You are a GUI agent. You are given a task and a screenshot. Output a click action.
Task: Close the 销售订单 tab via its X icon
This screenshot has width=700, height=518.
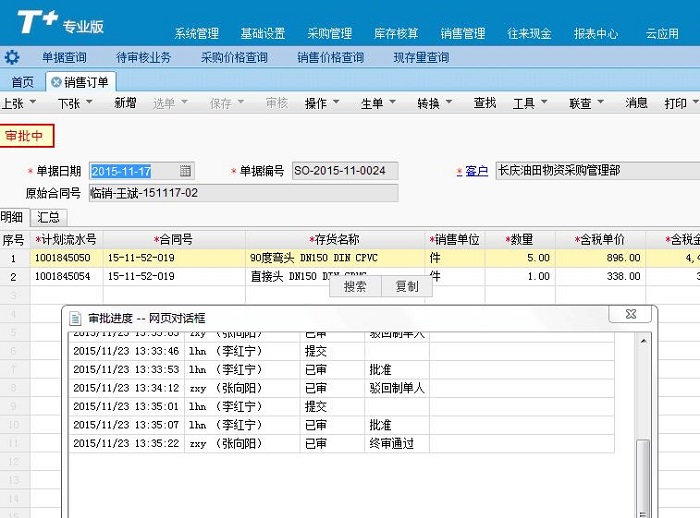pyautogui.click(x=56, y=82)
